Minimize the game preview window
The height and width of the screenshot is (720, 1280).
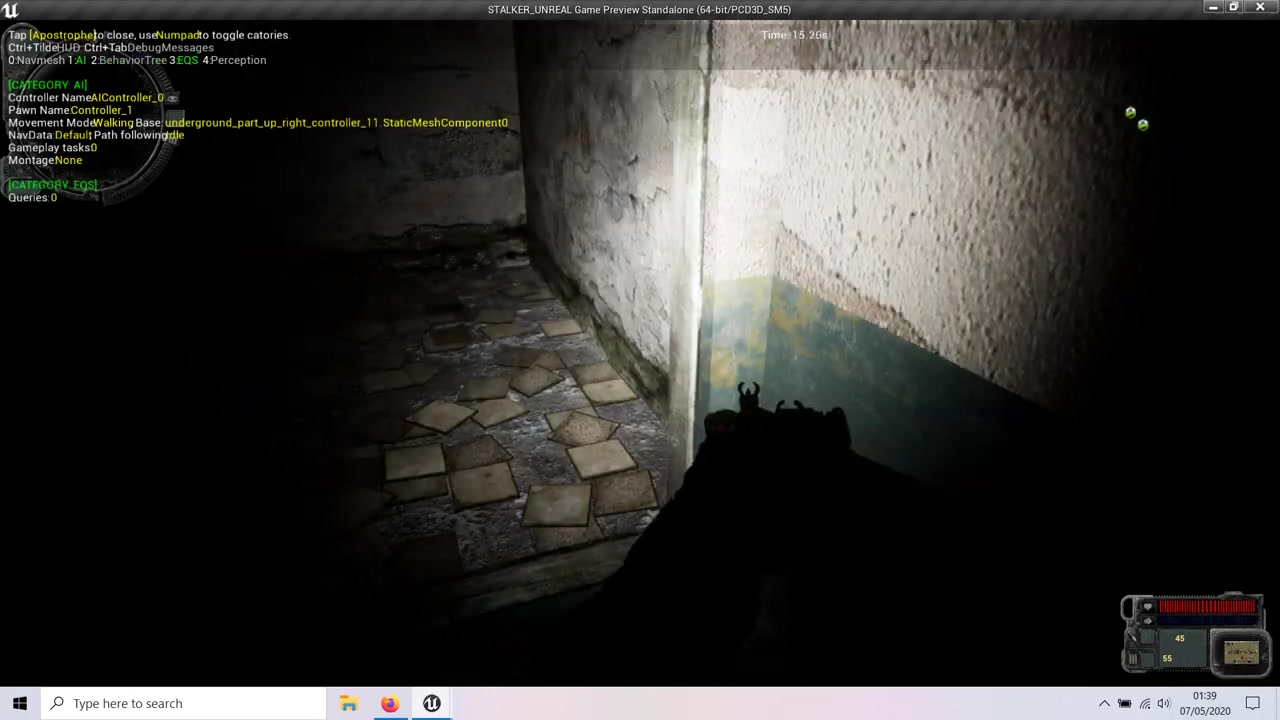[x=1213, y=8]
